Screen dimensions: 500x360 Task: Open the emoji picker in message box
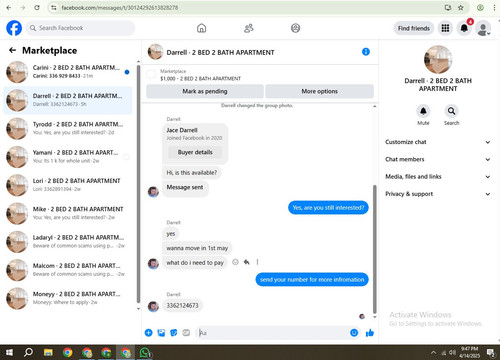pos(354,333)
